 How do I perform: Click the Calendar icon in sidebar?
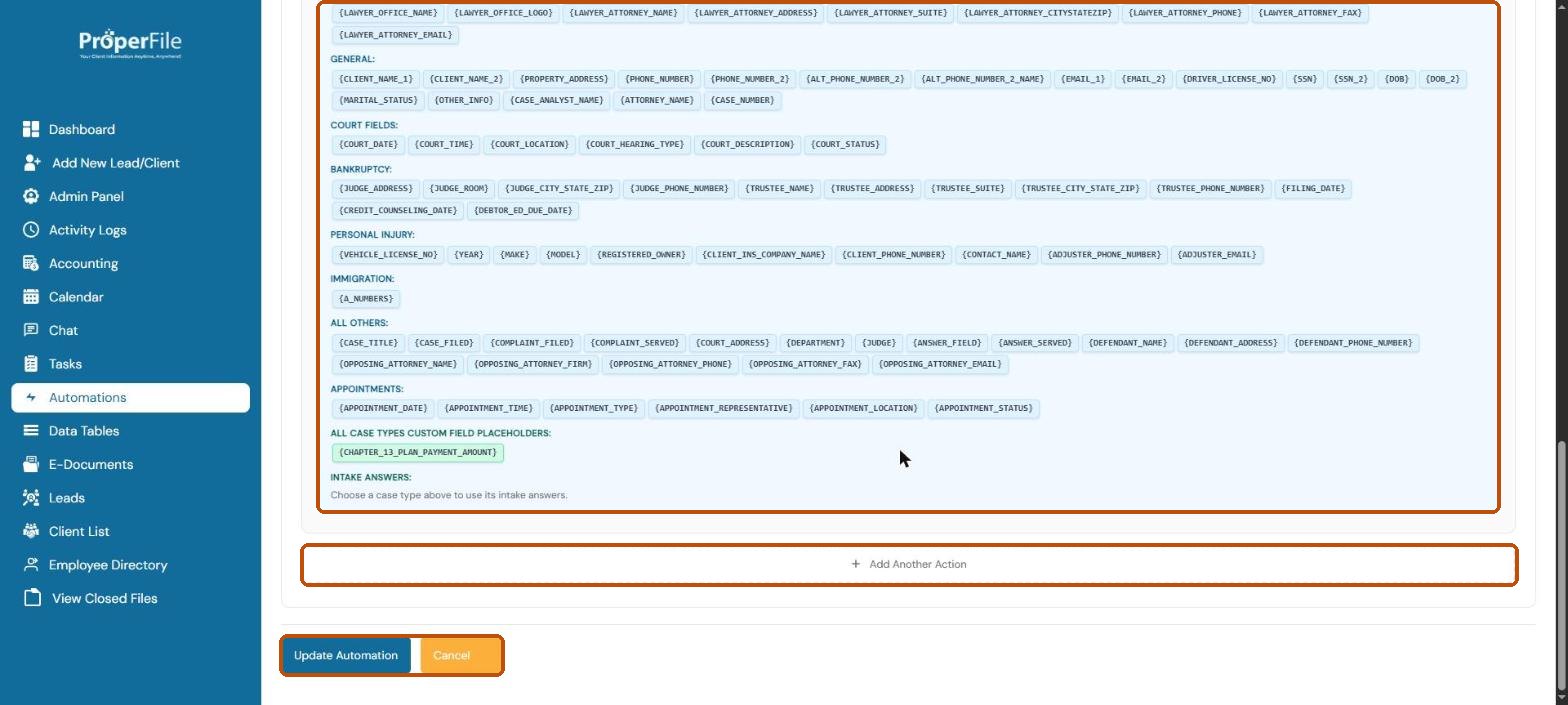coord(31,297)
